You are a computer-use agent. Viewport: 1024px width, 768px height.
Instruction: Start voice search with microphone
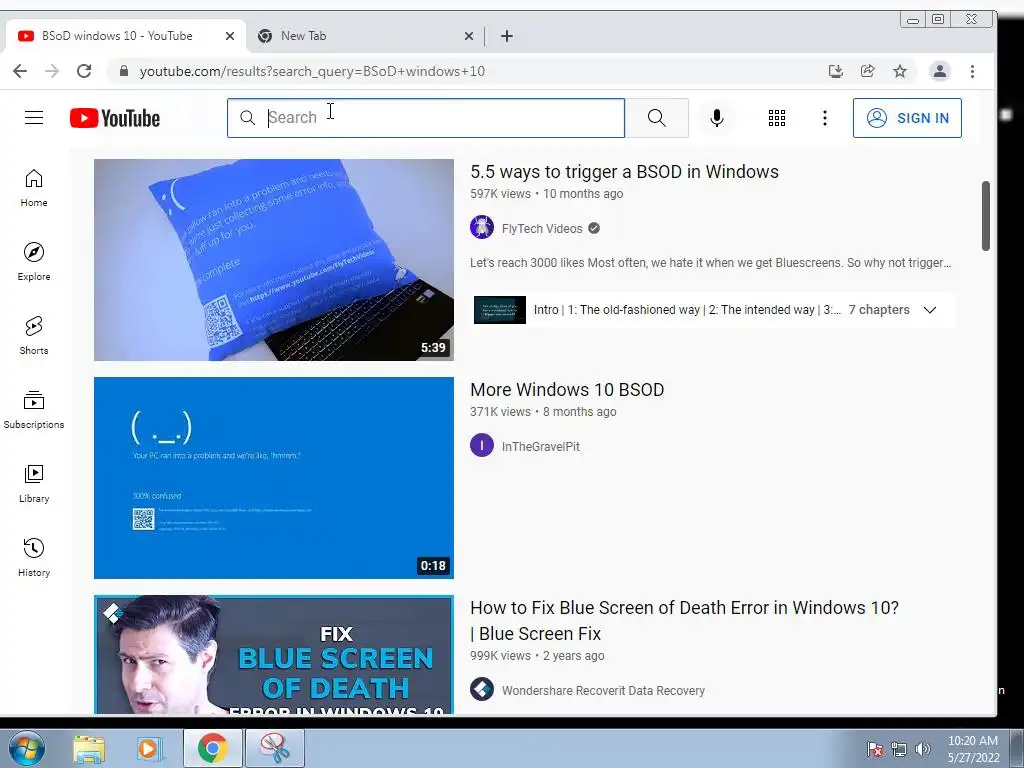[x=716, y=118]
